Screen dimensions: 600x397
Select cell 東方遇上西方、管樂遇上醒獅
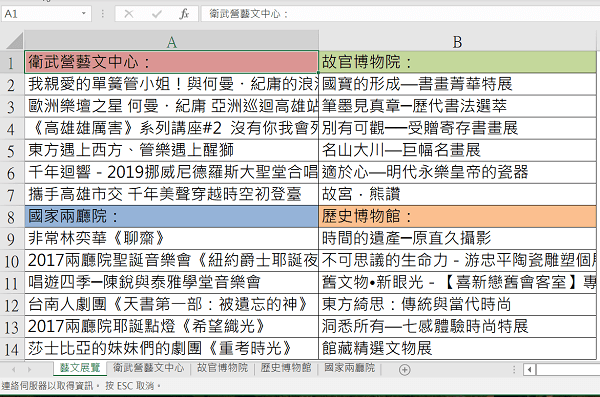coord(171,150)
